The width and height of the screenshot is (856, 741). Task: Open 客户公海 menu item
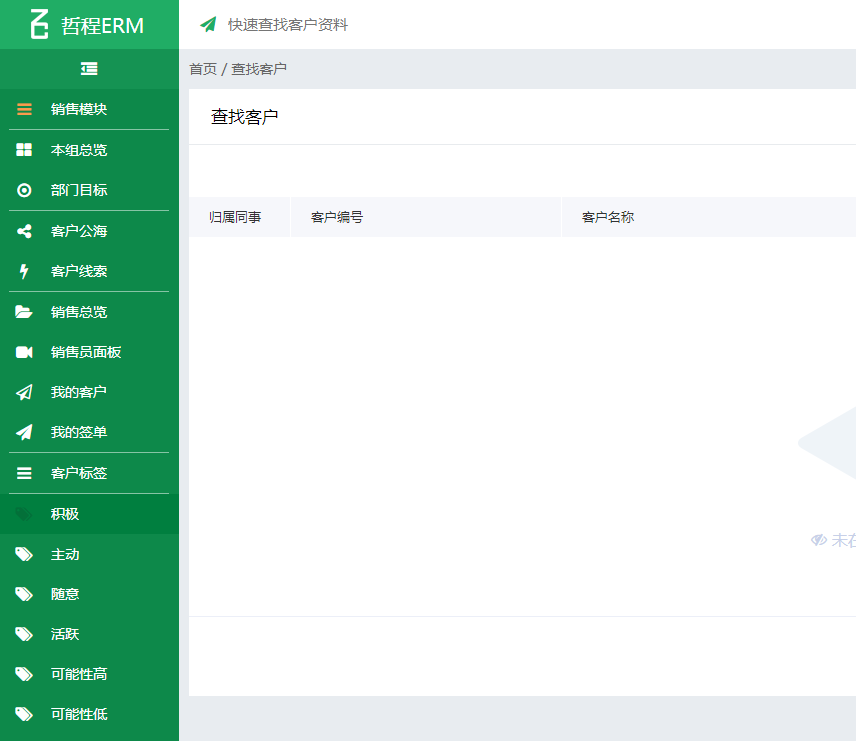coord(89,231)
